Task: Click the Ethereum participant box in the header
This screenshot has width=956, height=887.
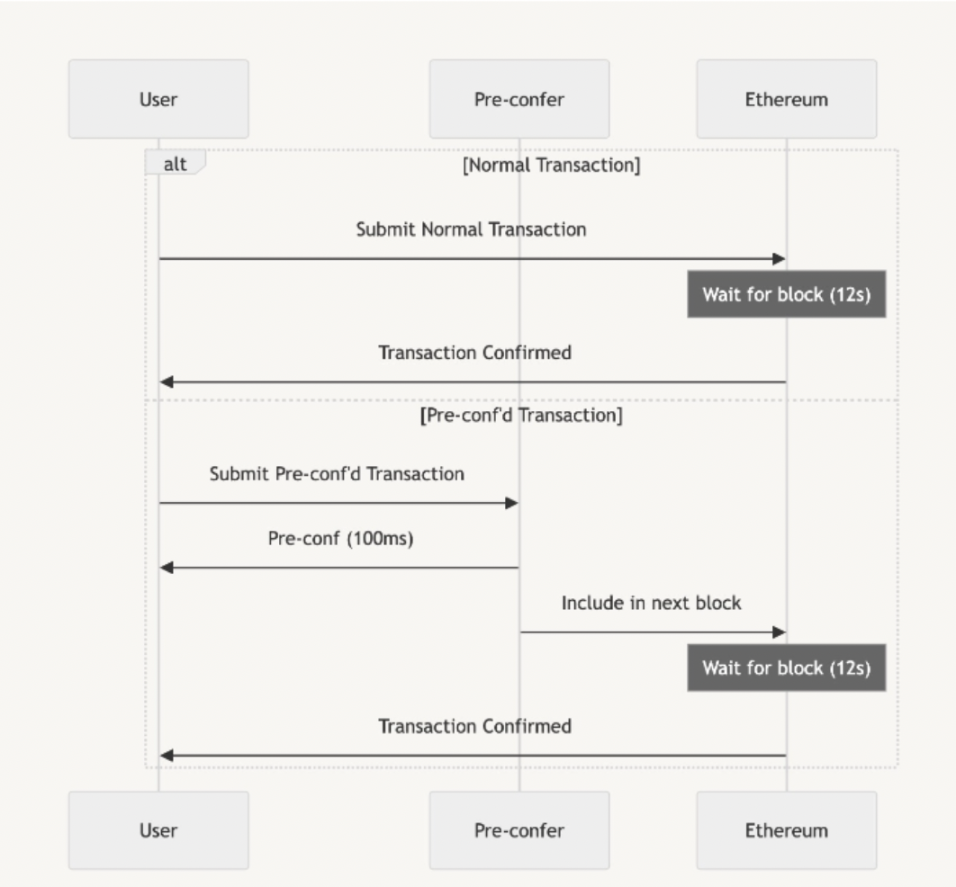Action: 786,99
